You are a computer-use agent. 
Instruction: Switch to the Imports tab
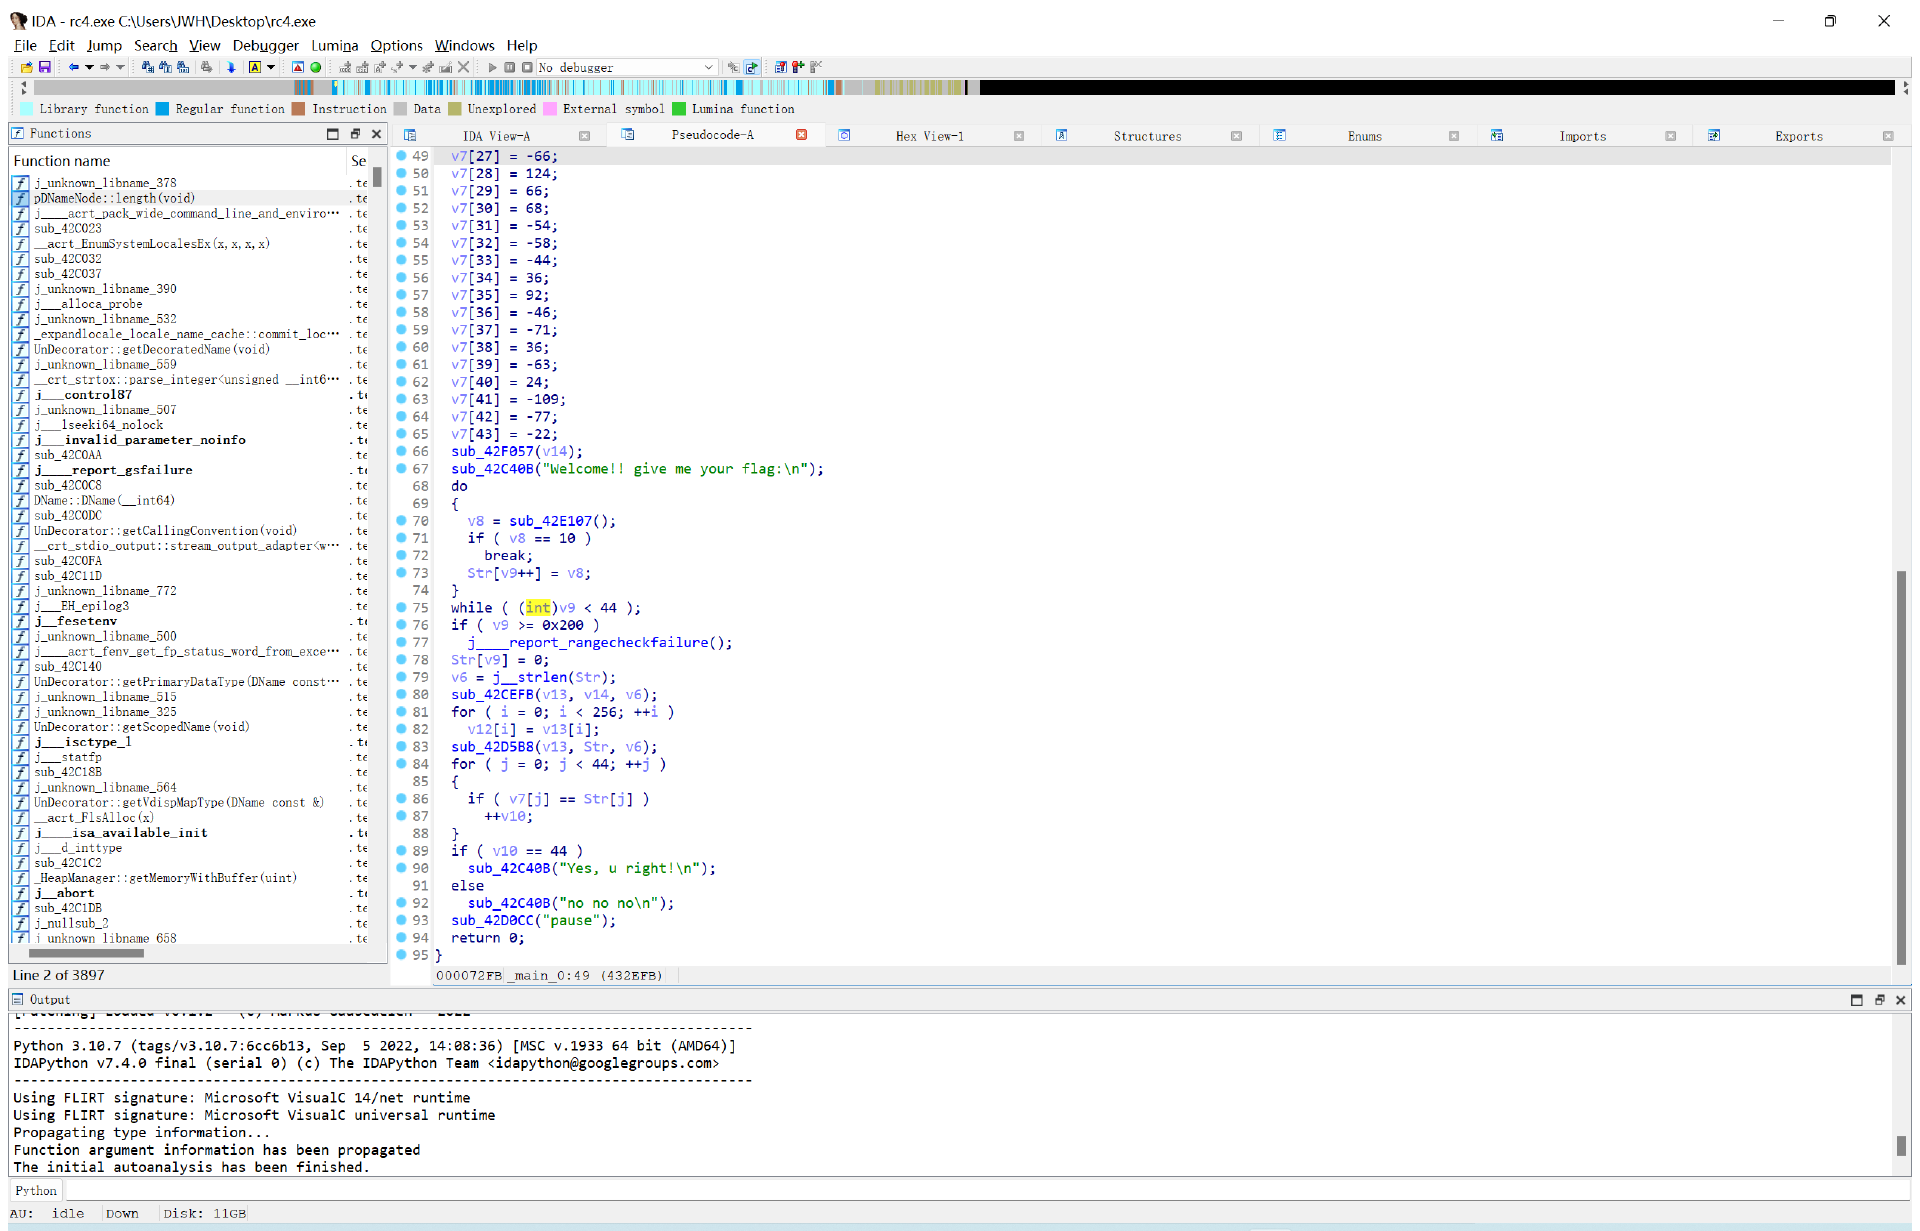pyautogui.click(x=1582, y=136)
